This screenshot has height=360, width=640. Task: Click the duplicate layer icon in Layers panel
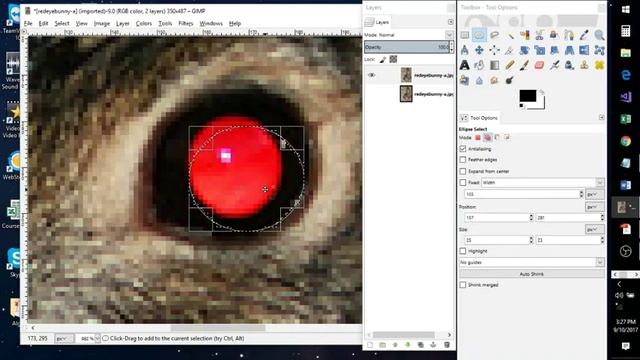coord(420,345)
